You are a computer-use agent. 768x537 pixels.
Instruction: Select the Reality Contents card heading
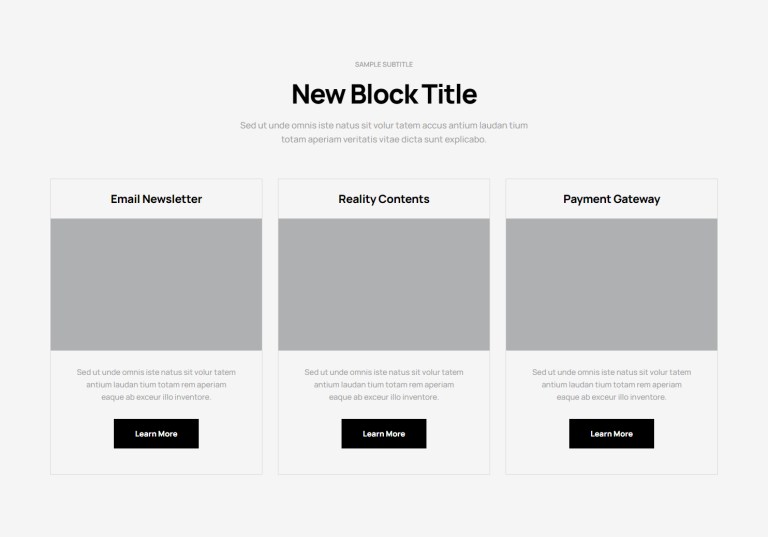coord(384,199)
